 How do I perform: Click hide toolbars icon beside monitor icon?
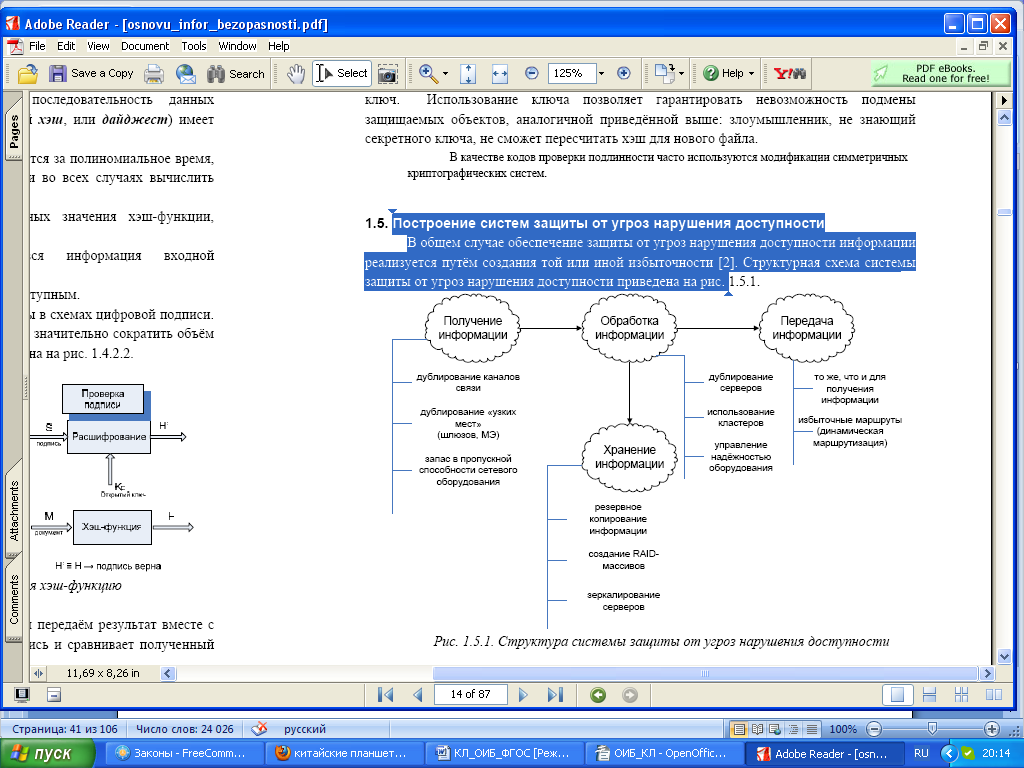[54, 694]
